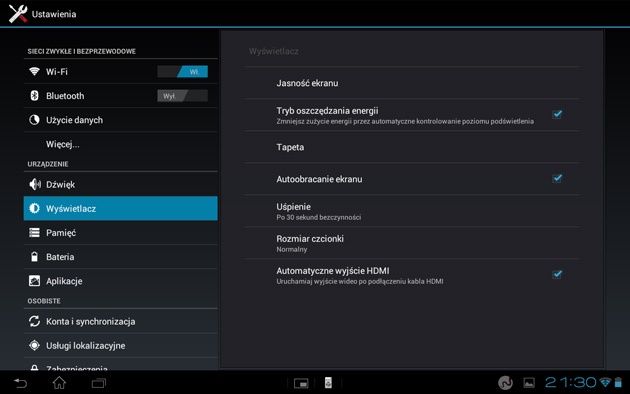630x394 pixels.
Task: Tap the Użycie danych pie icon
Action: [x=35, y=120]
